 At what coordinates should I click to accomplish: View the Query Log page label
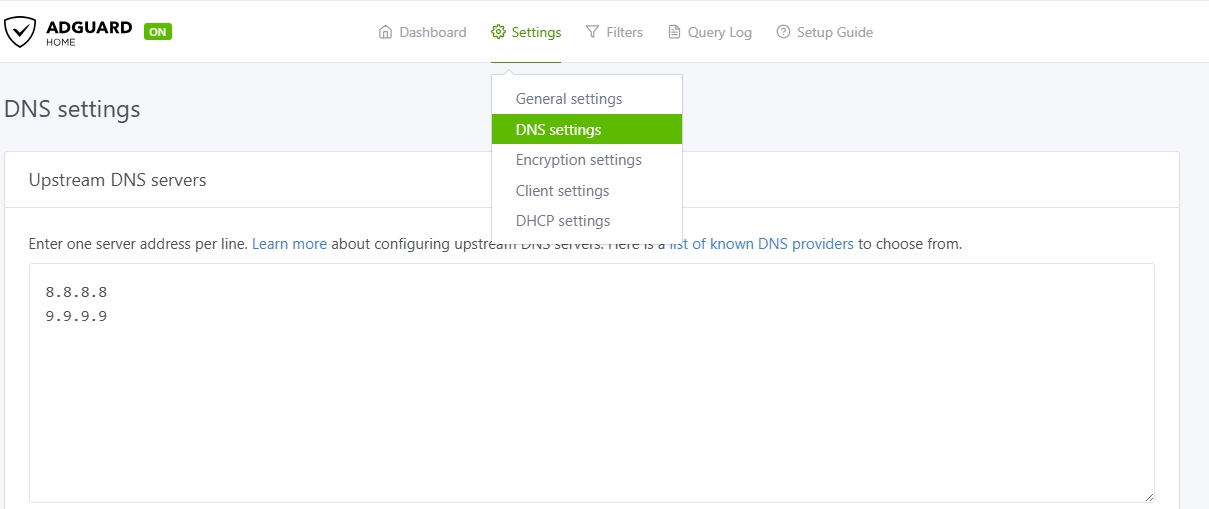click(719, 32)
